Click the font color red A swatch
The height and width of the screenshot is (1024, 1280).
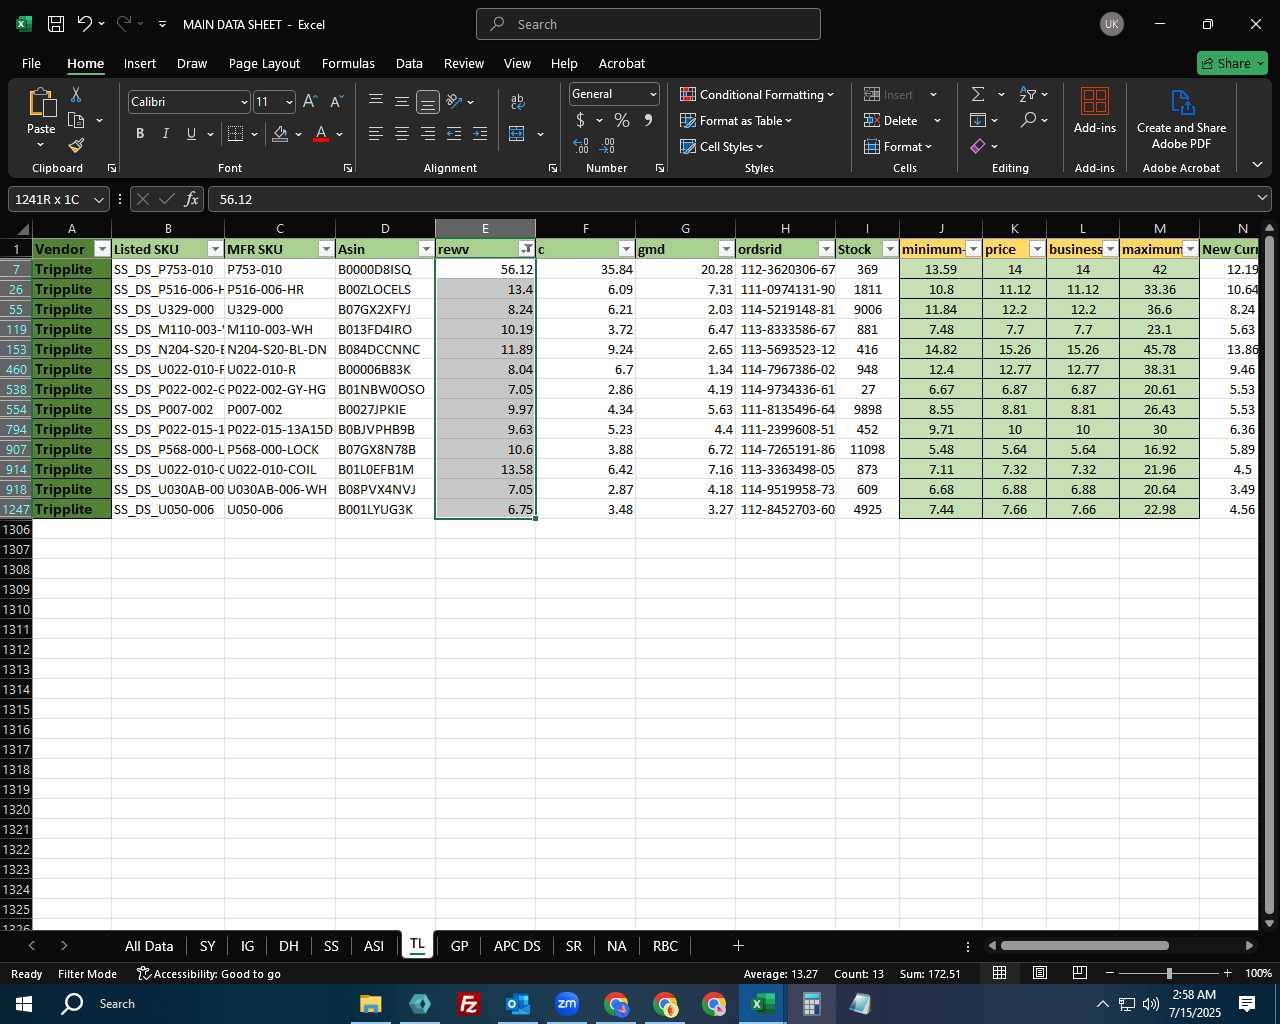321,133
